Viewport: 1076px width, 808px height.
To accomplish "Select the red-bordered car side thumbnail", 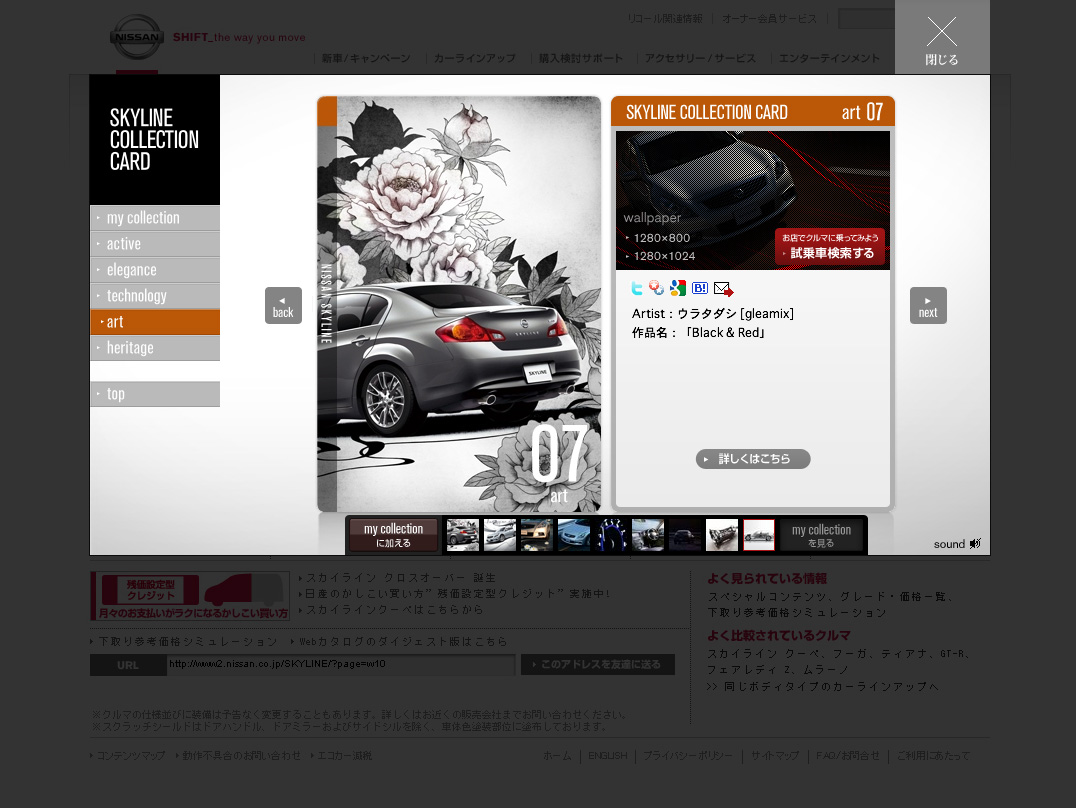I will [759, 535].
